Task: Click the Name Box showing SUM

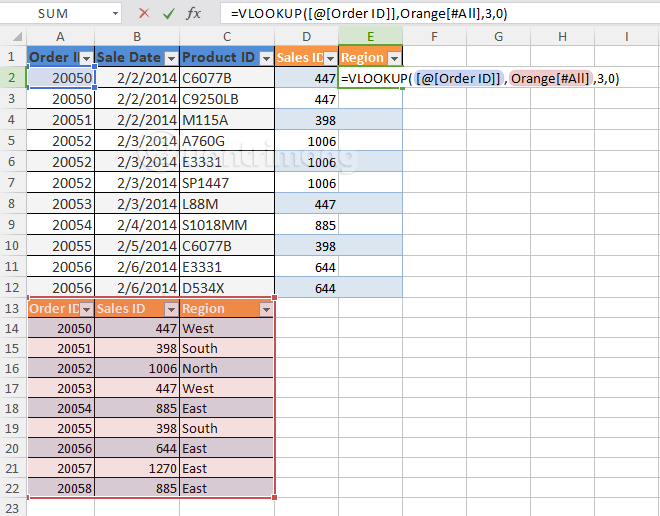Action: tap(53, 13)
